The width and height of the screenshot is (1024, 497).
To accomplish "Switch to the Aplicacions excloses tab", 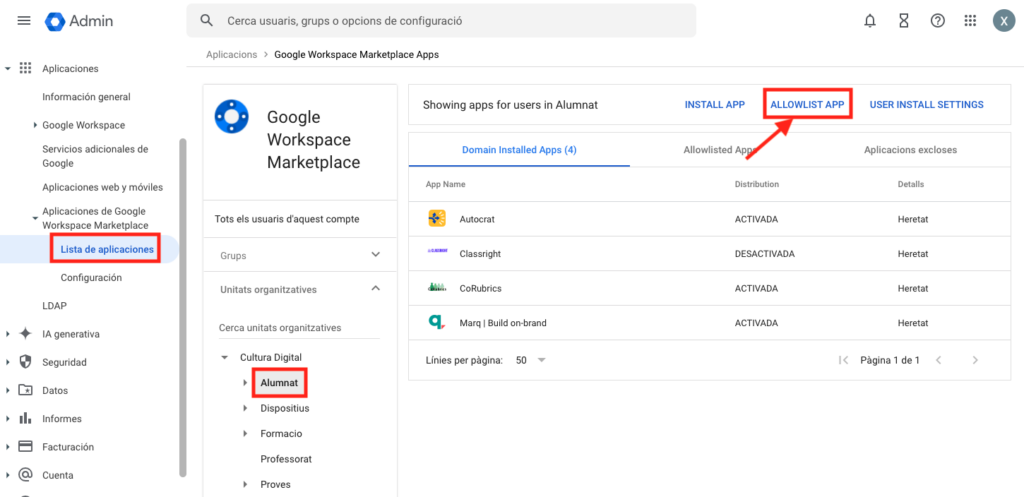I will [x=910, y=150].
